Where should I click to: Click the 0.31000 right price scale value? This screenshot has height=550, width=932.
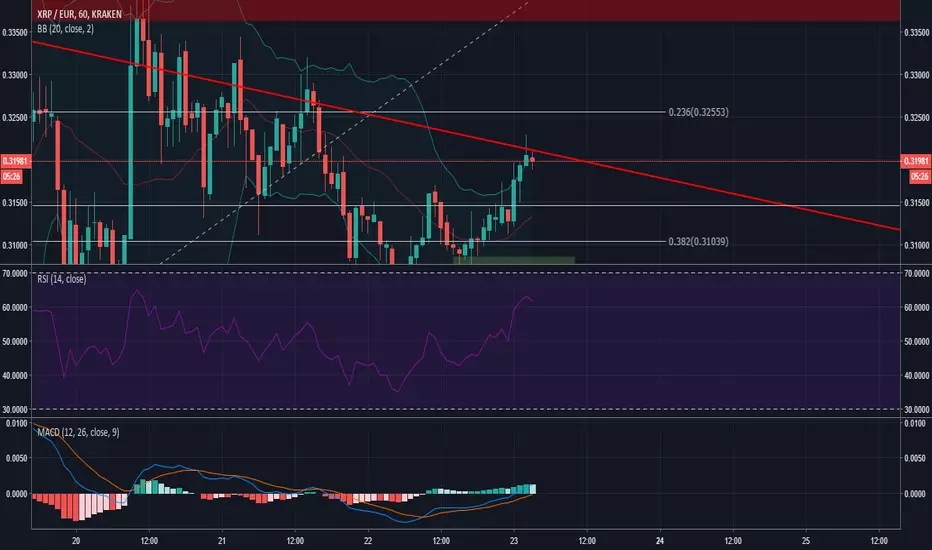tap(916, 245)
